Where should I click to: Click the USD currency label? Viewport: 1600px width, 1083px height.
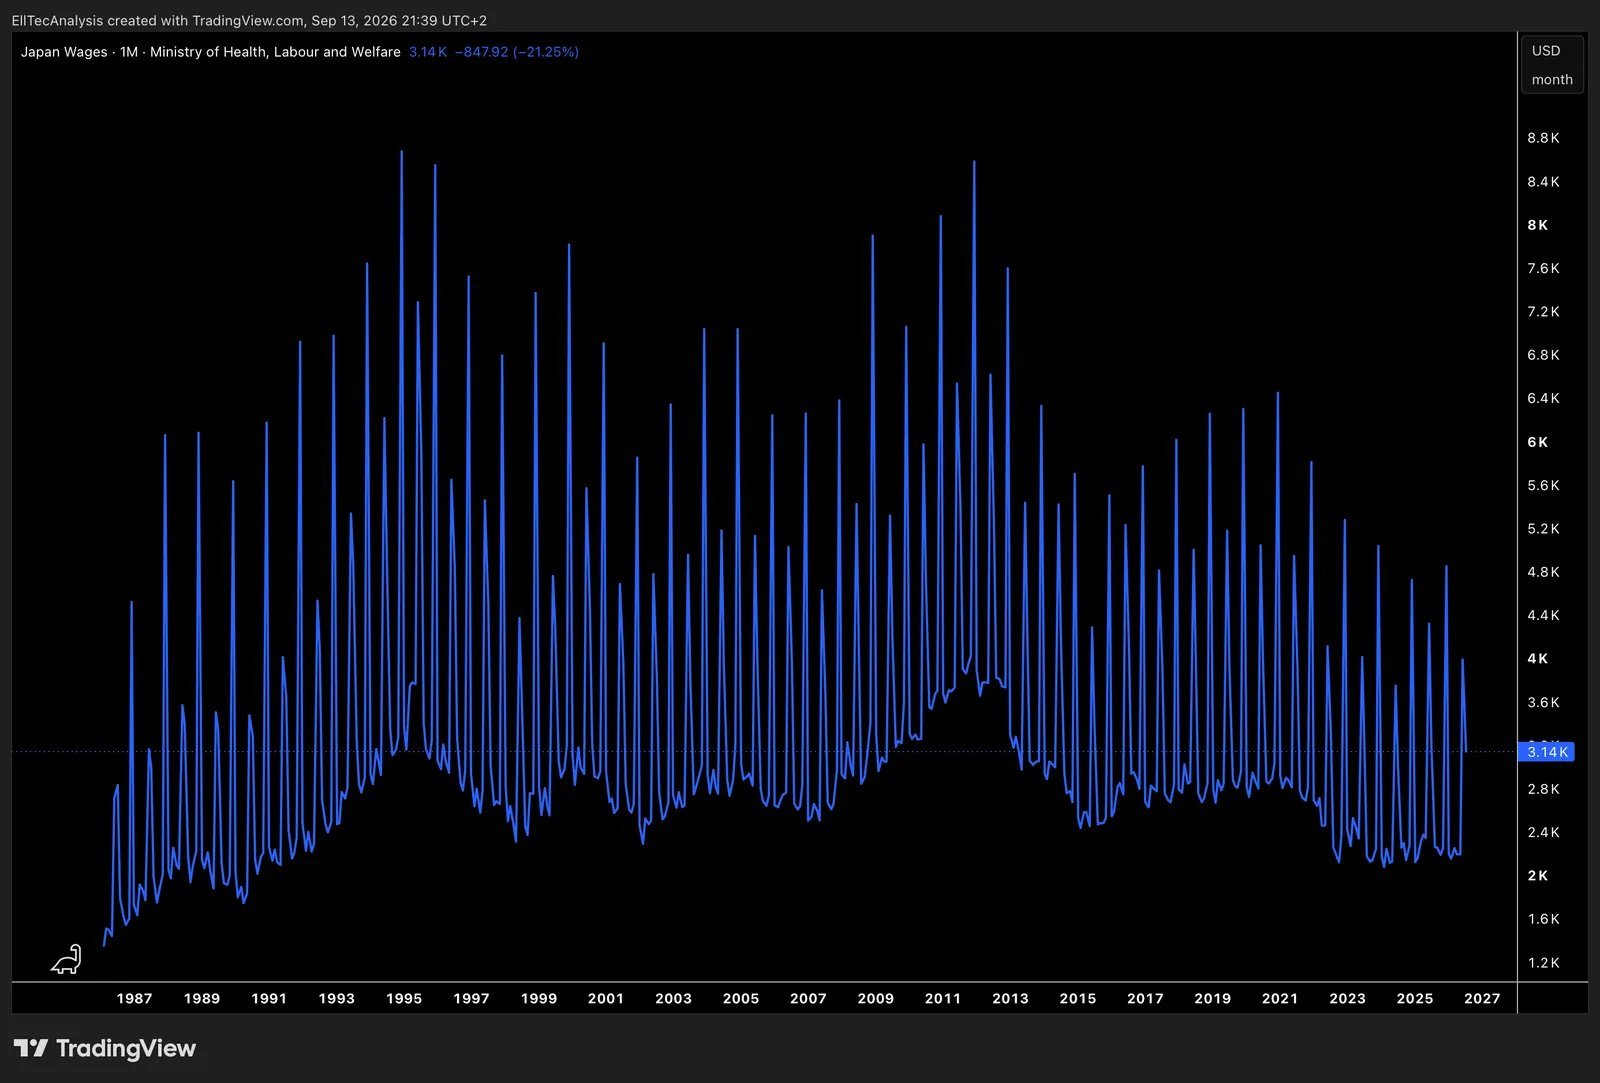click(x=1546, y=51)
